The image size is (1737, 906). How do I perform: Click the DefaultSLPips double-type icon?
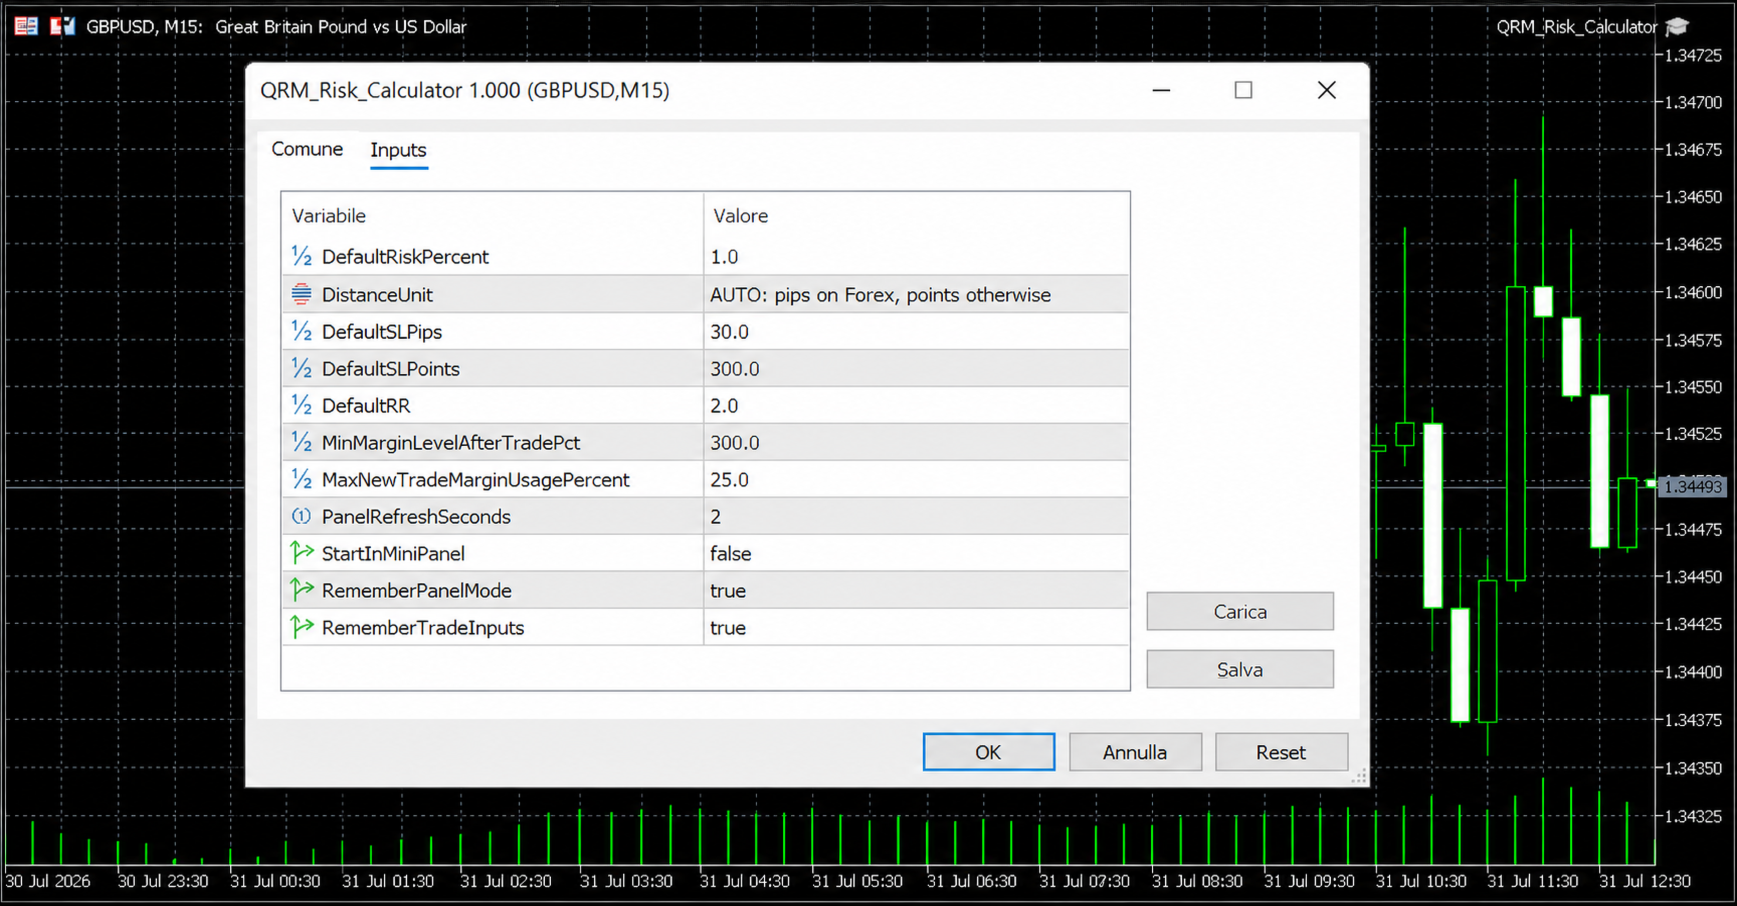pos(301,331)
